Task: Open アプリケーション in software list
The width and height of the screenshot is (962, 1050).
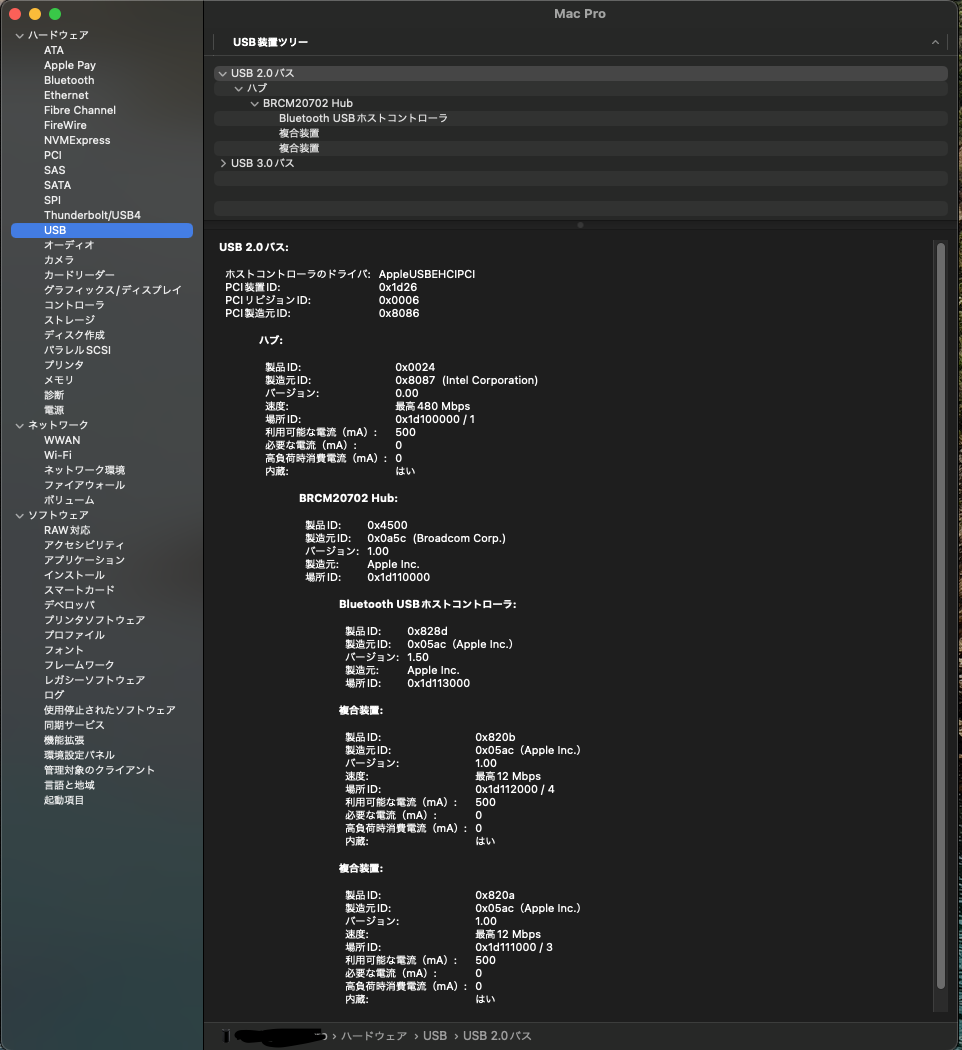Action: tap(84, 561)
